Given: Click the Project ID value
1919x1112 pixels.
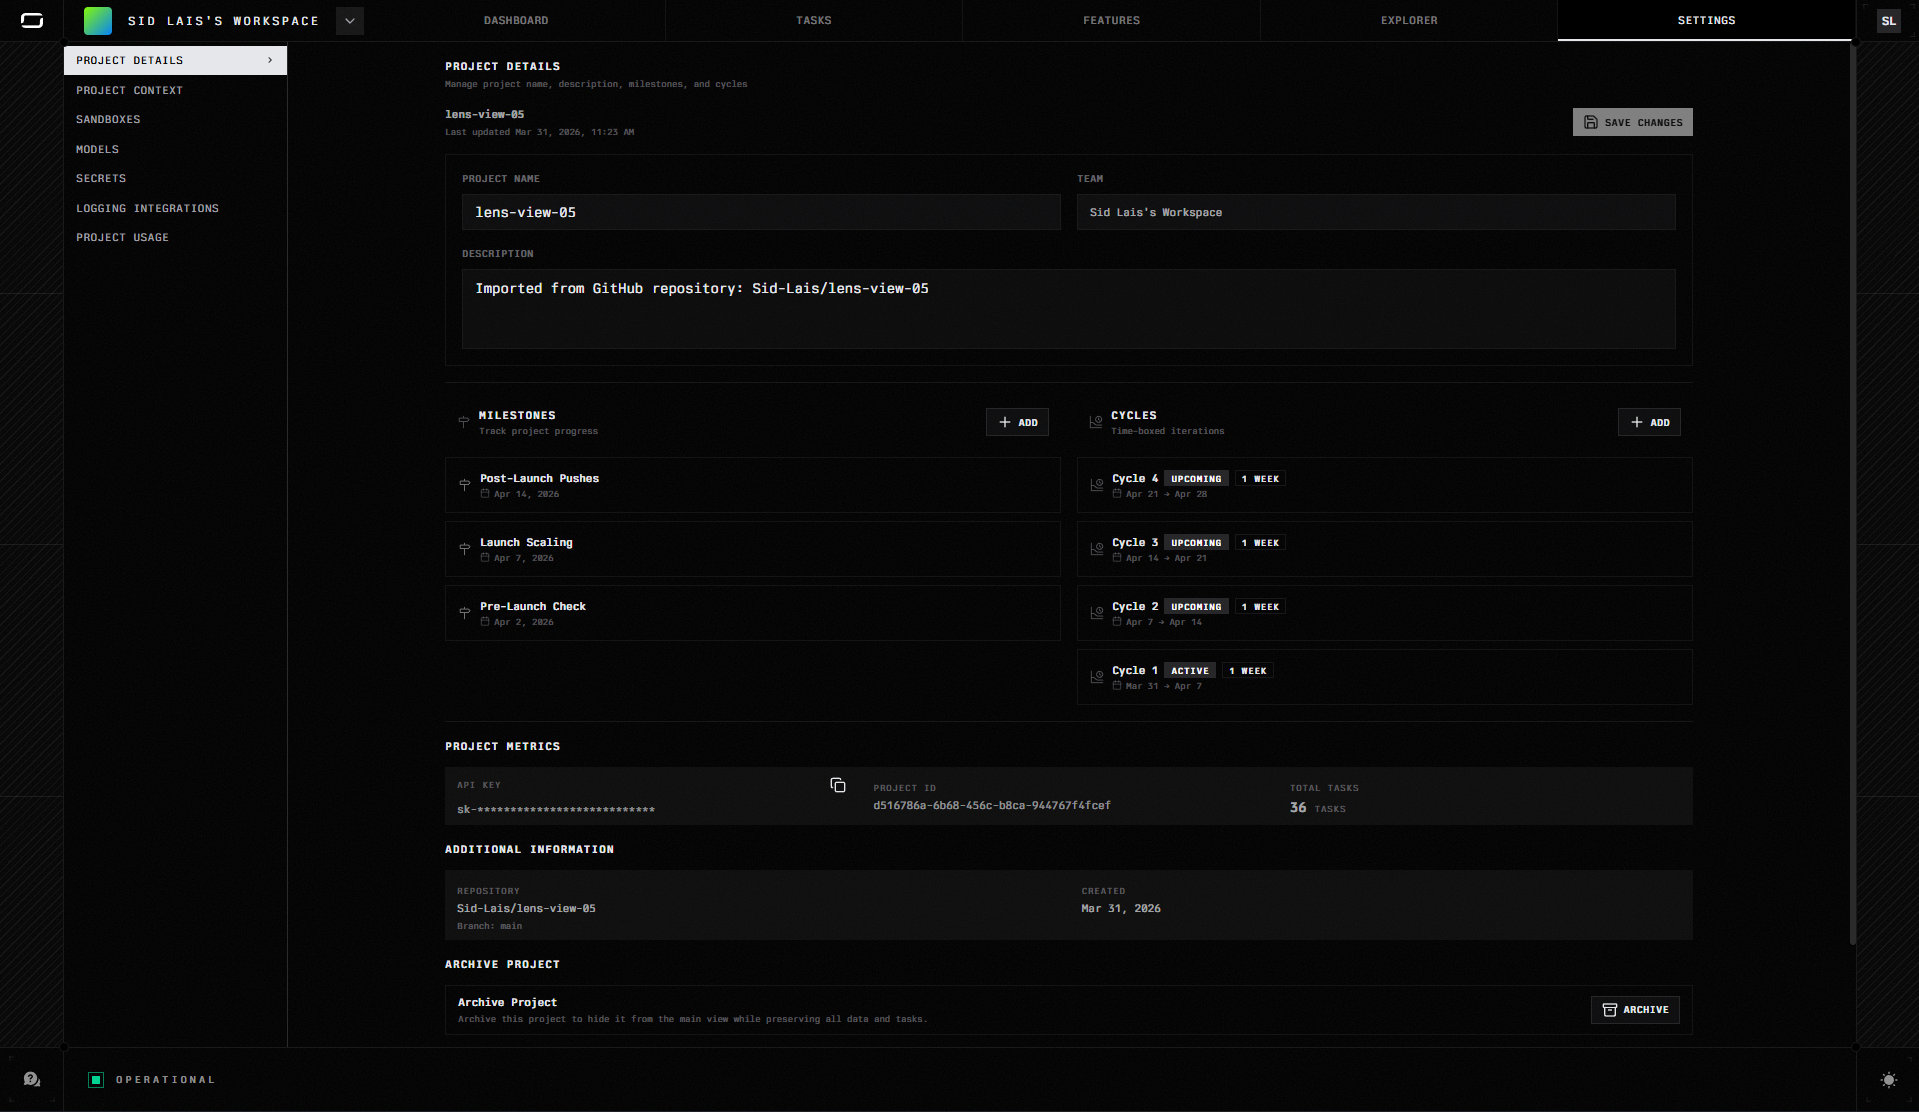Looking at the screenshot, I should click(x=992, y=805).
